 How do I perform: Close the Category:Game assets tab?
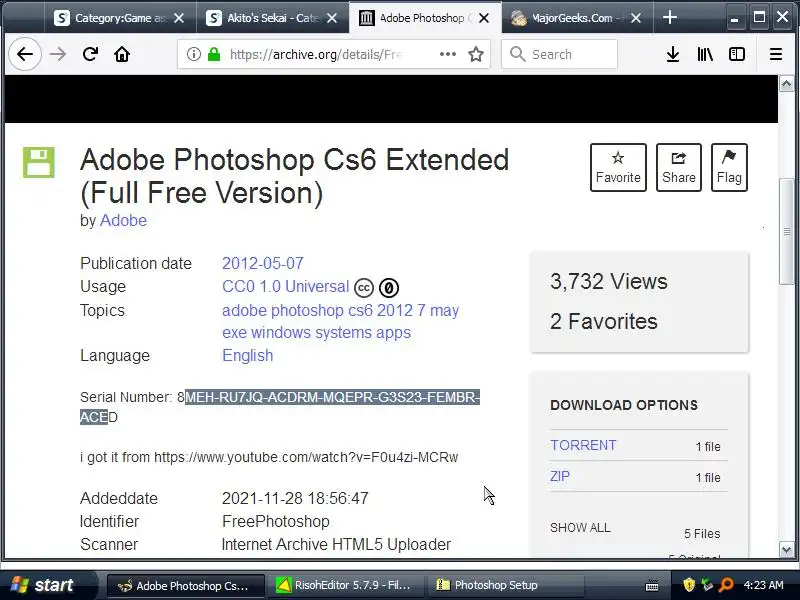(179, 18)
